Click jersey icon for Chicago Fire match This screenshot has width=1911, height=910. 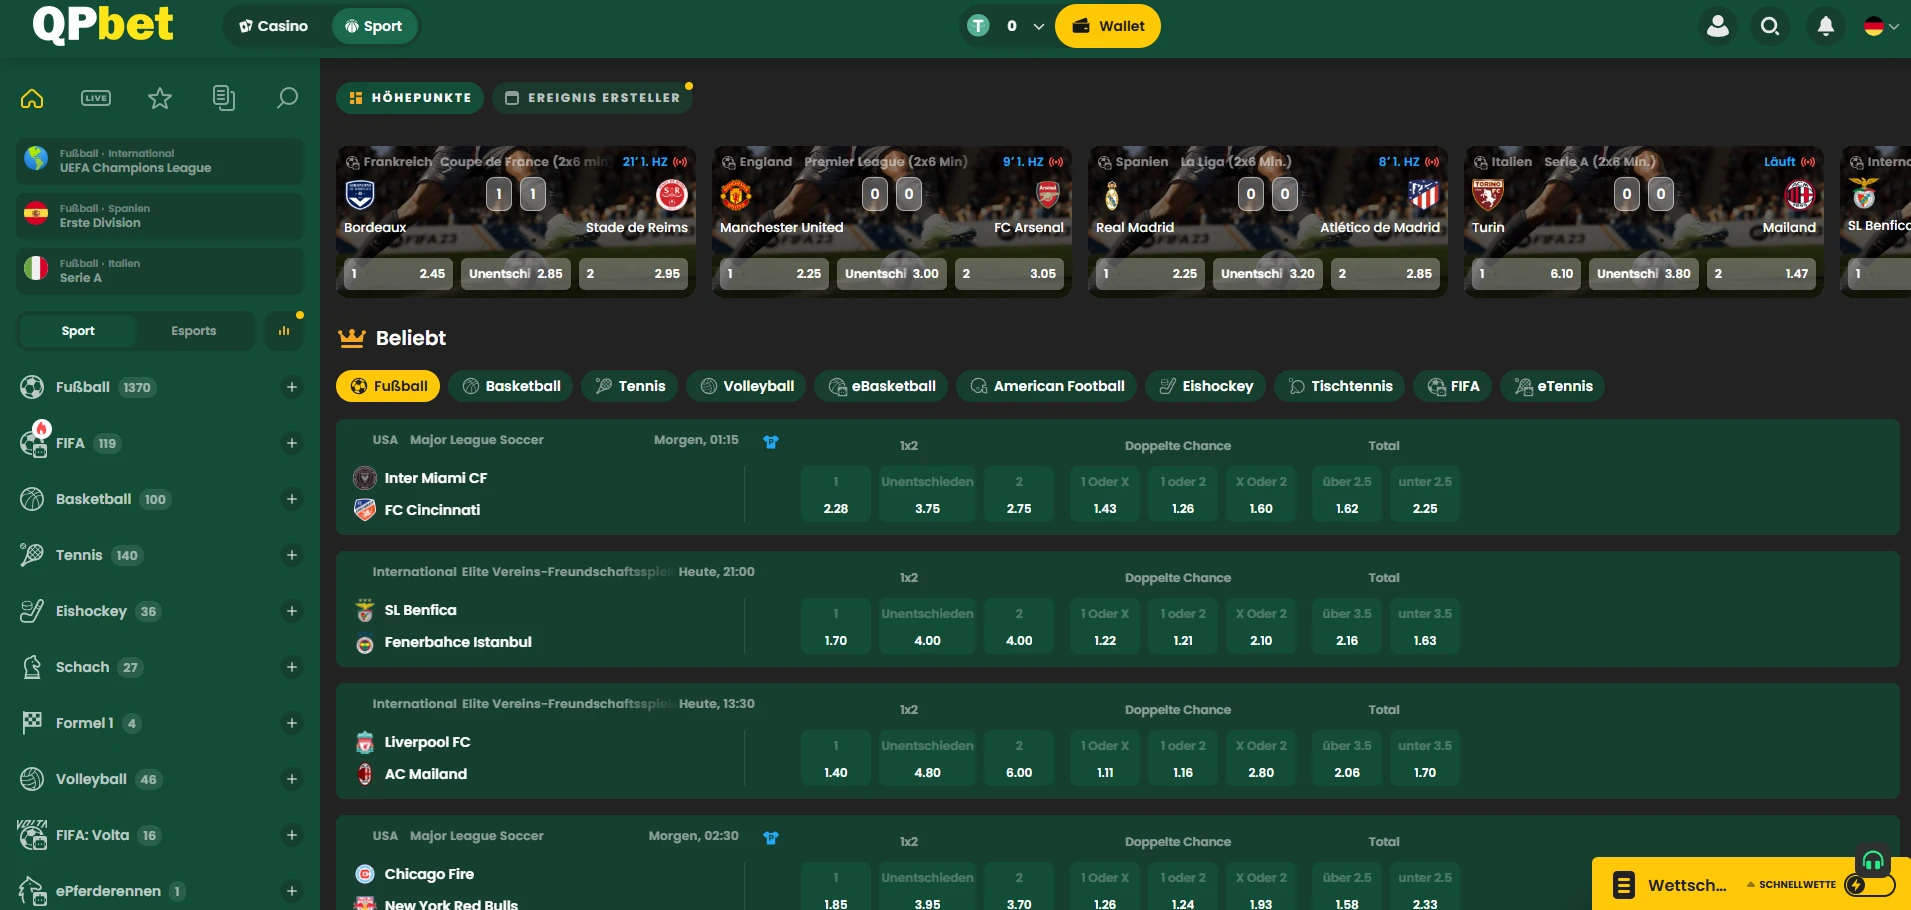(x=771, y=837)
